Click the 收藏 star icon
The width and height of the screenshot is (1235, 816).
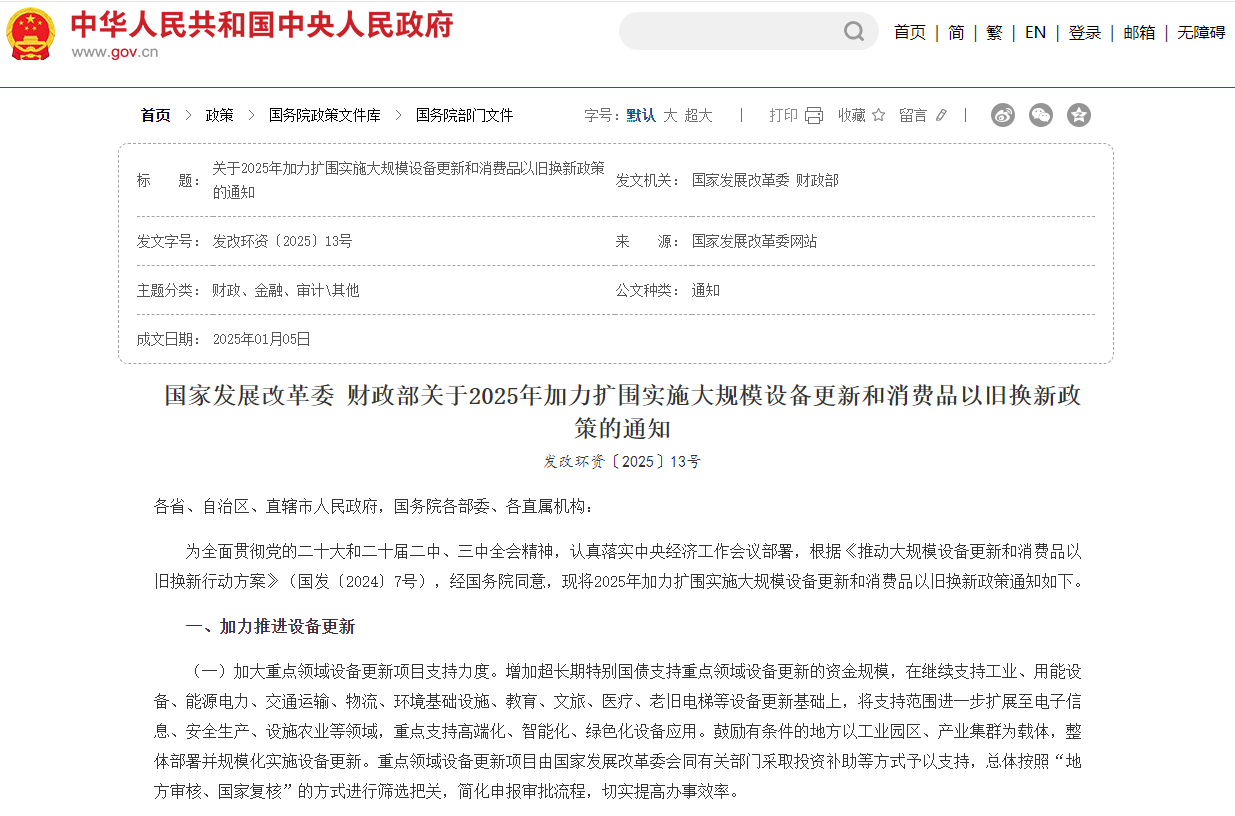point(878,116)
